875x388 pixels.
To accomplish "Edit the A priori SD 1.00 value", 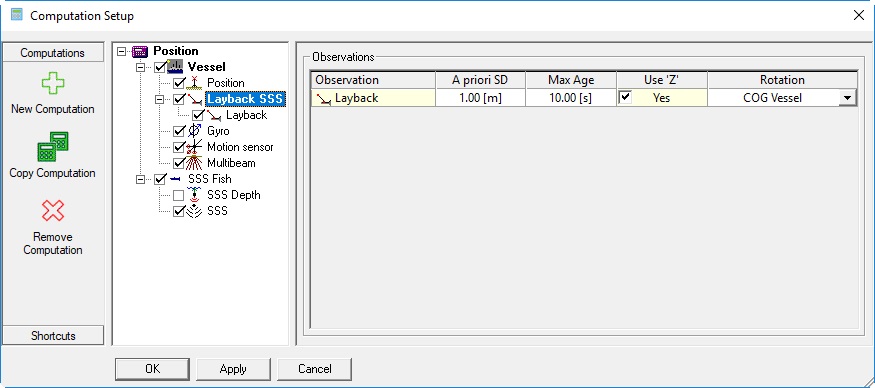I will tap(480, 98).
